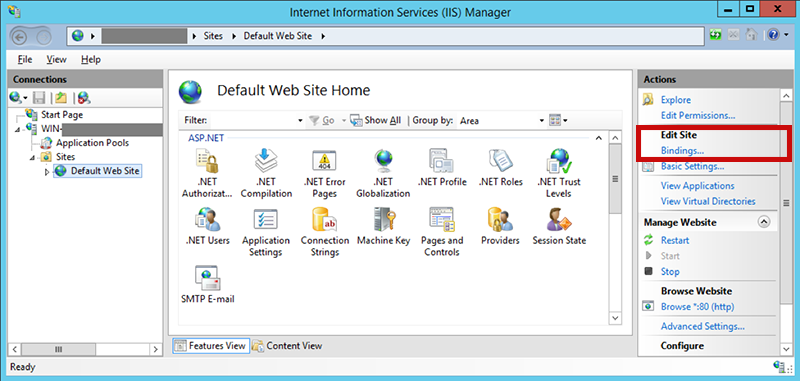Collapse the ASP.NET group

[598, 138]
